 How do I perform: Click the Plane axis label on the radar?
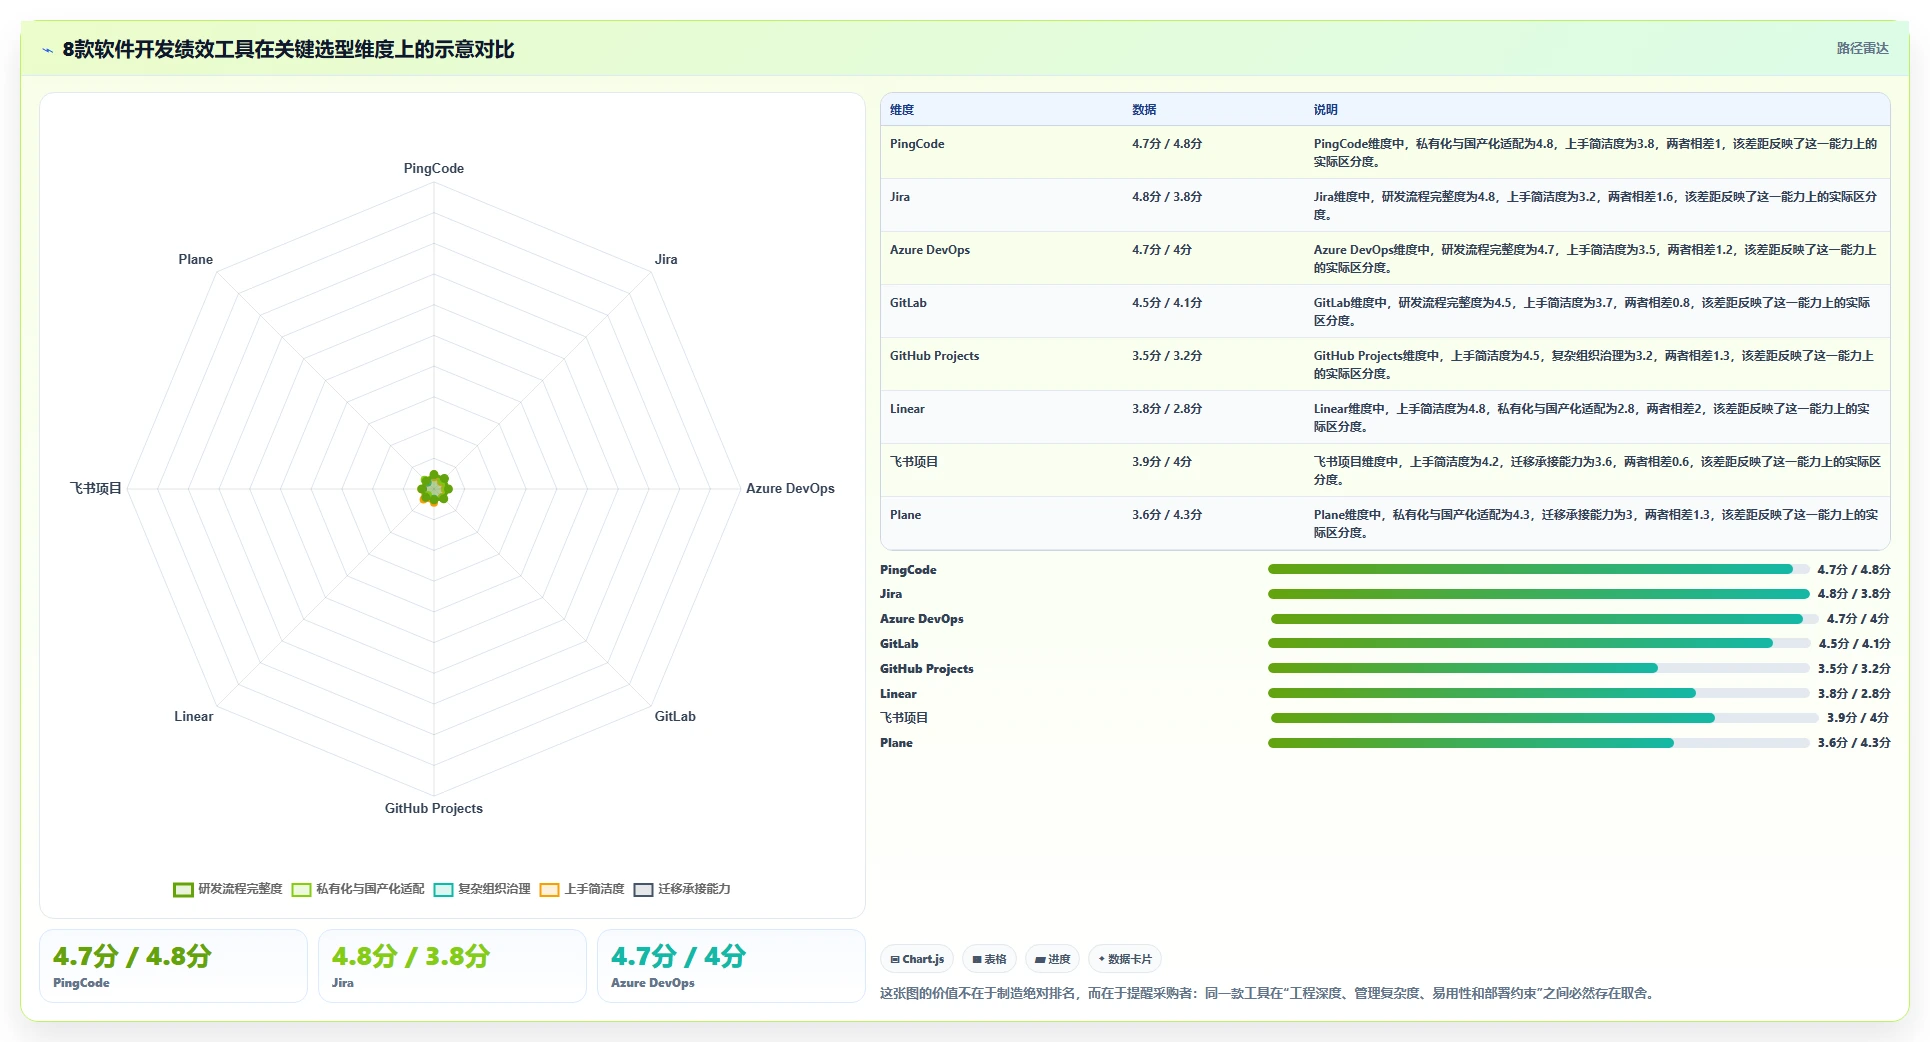[x=196, y=259]
